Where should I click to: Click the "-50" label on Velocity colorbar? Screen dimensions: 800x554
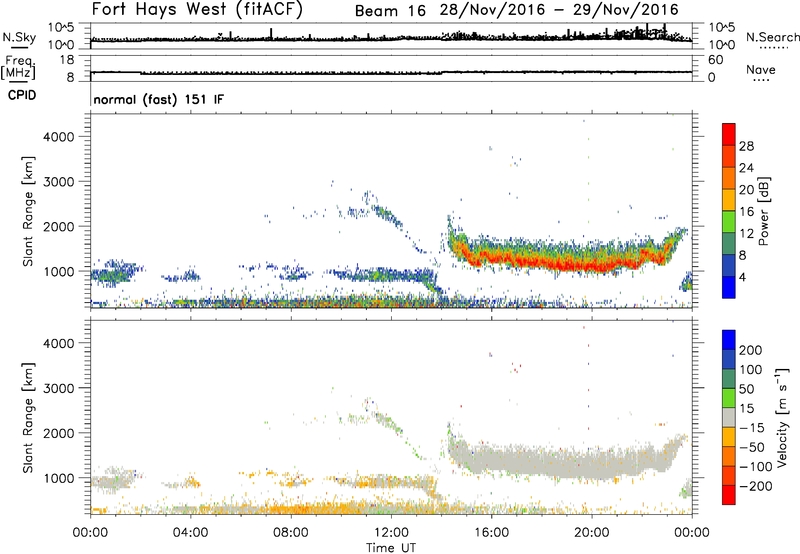pyautogui.click(x=752, y=447)
